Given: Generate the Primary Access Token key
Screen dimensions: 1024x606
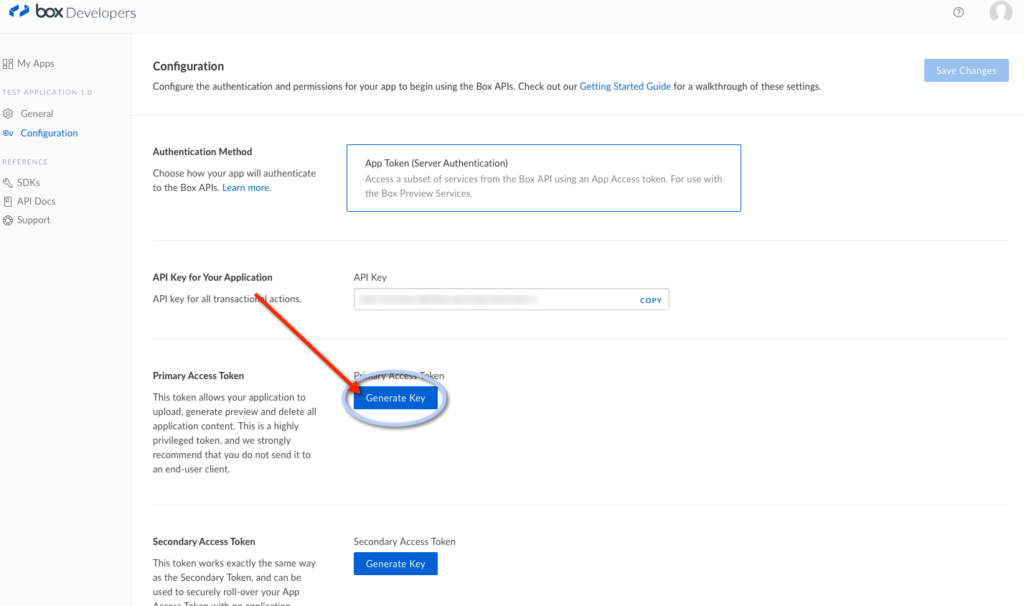Looking at the screenshot, I should (396, 398).
